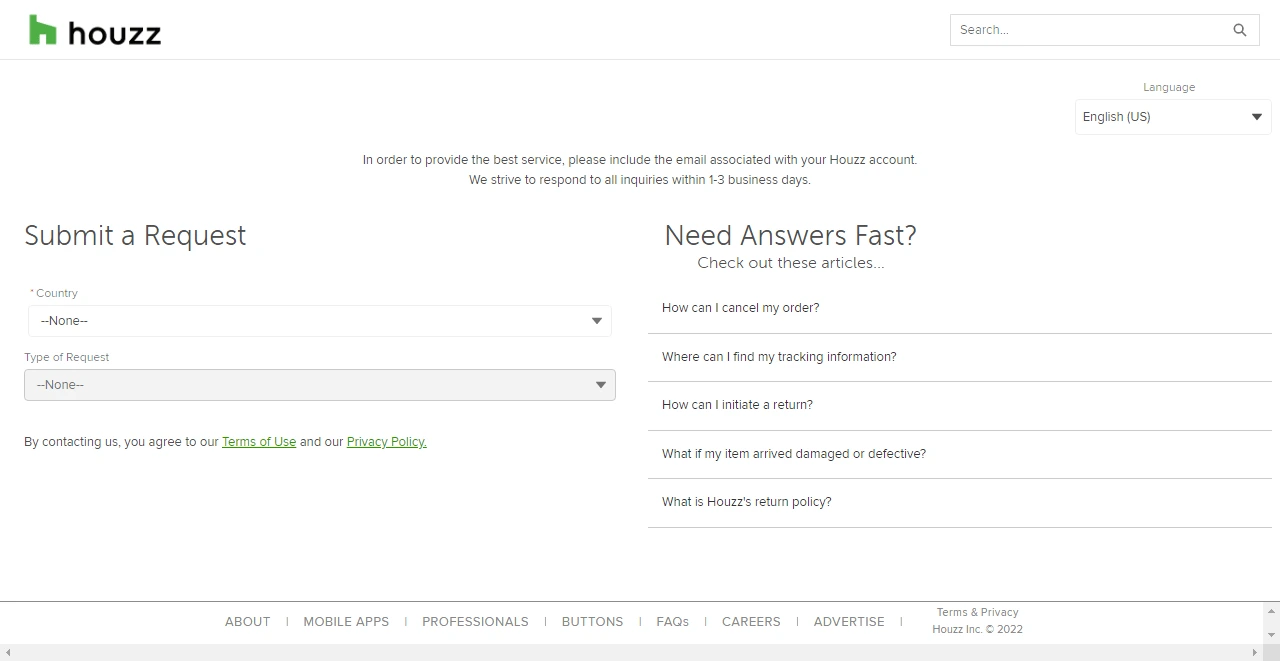This screenshot has width=1280, height=661.
Task: Open 'How can I cancel my order?' article
Action: coord(740,308)
